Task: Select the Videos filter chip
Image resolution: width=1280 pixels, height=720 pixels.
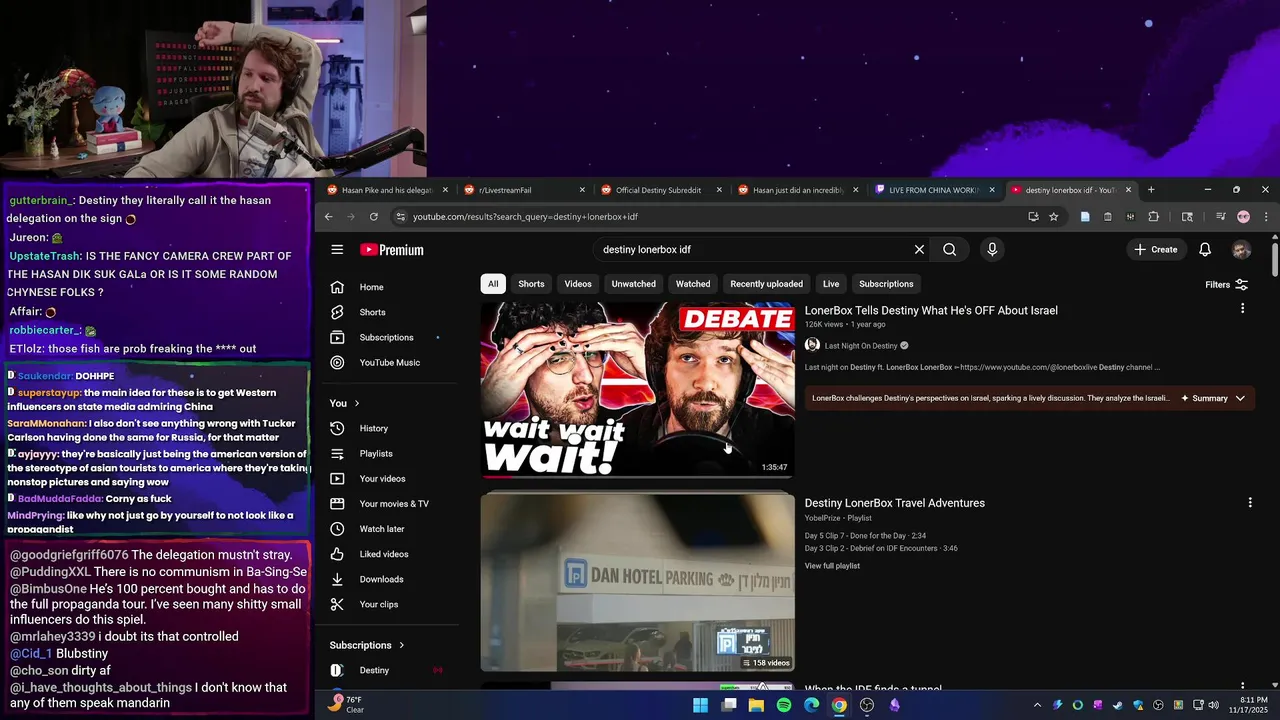Action: click(x=578, y=284)
